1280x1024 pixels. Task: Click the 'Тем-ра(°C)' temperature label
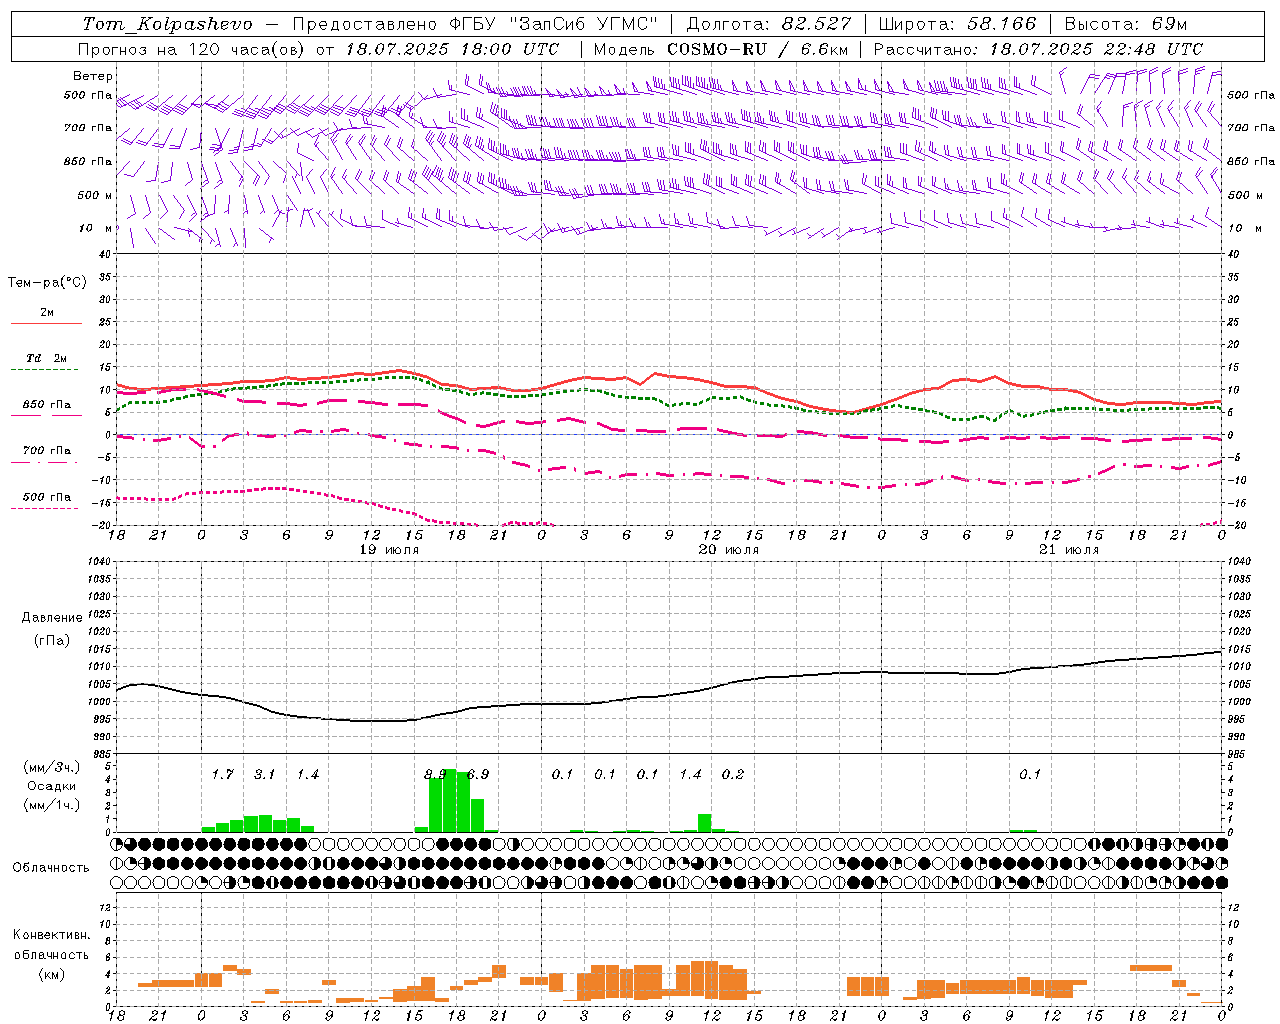tap(47, 283)
